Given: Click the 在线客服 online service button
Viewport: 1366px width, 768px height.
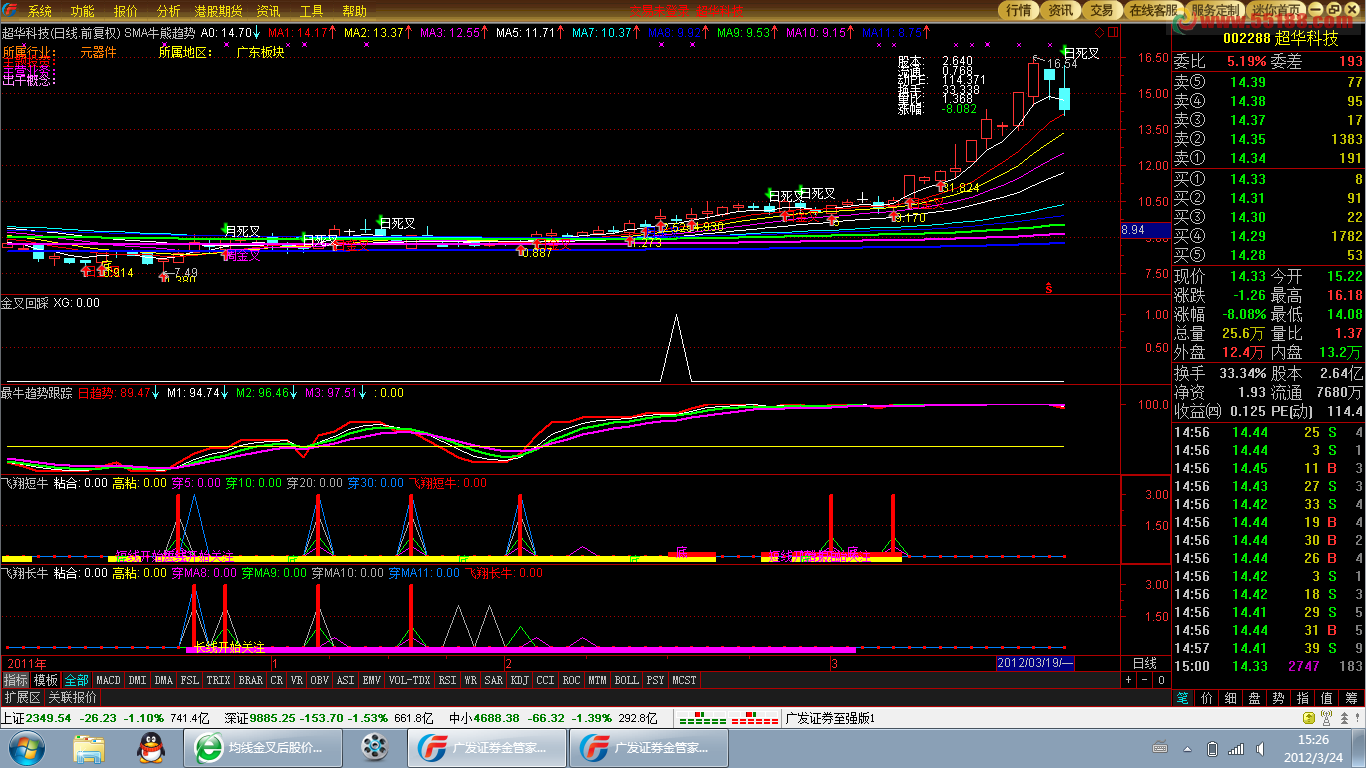Looking at the screenshot, I should 1153,10.
